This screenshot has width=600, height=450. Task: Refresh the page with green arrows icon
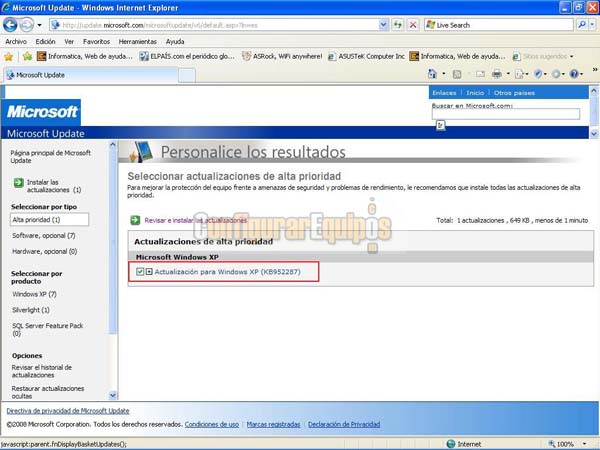tap(398, 25)
